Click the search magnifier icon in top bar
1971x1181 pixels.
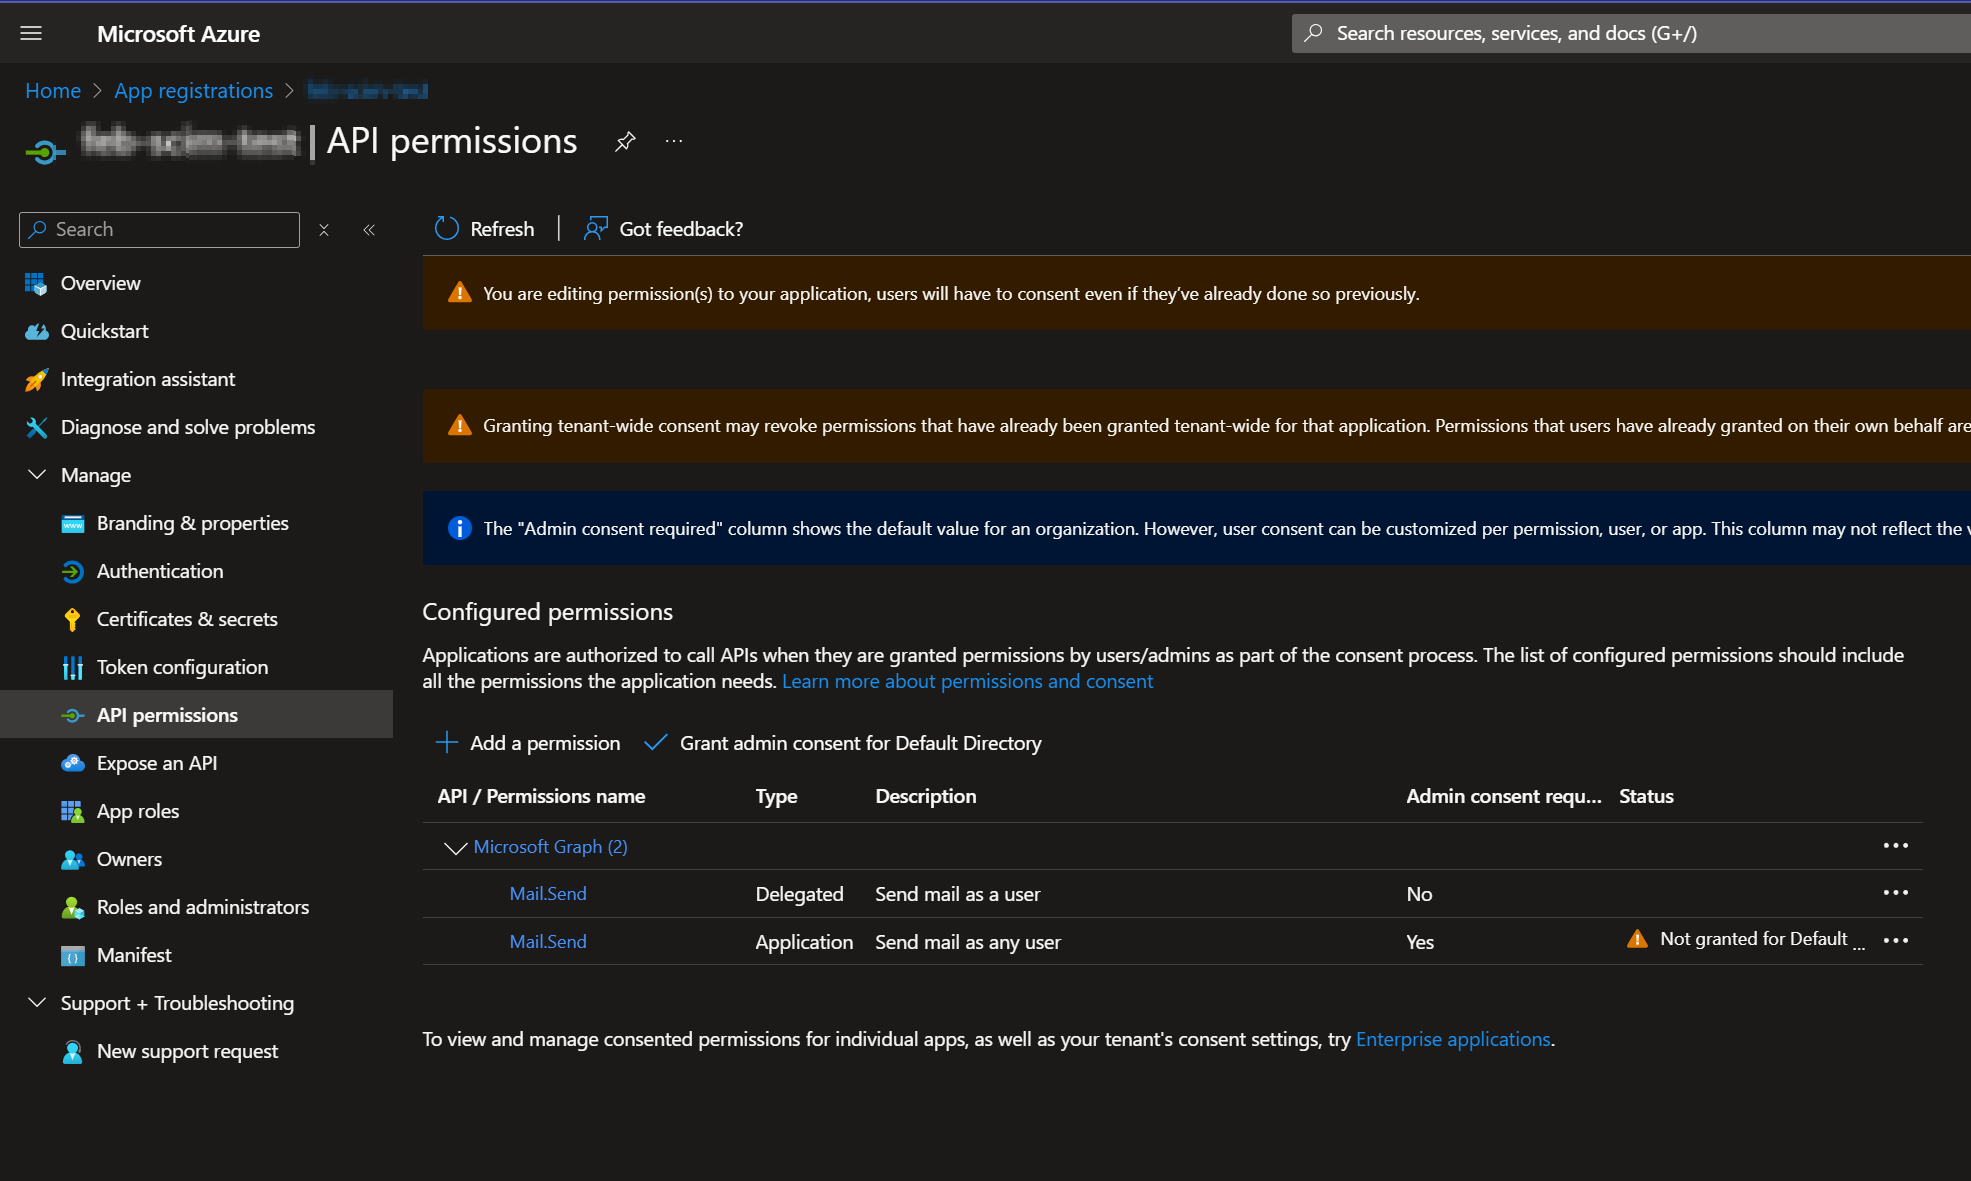click(x=1314, y=33)
